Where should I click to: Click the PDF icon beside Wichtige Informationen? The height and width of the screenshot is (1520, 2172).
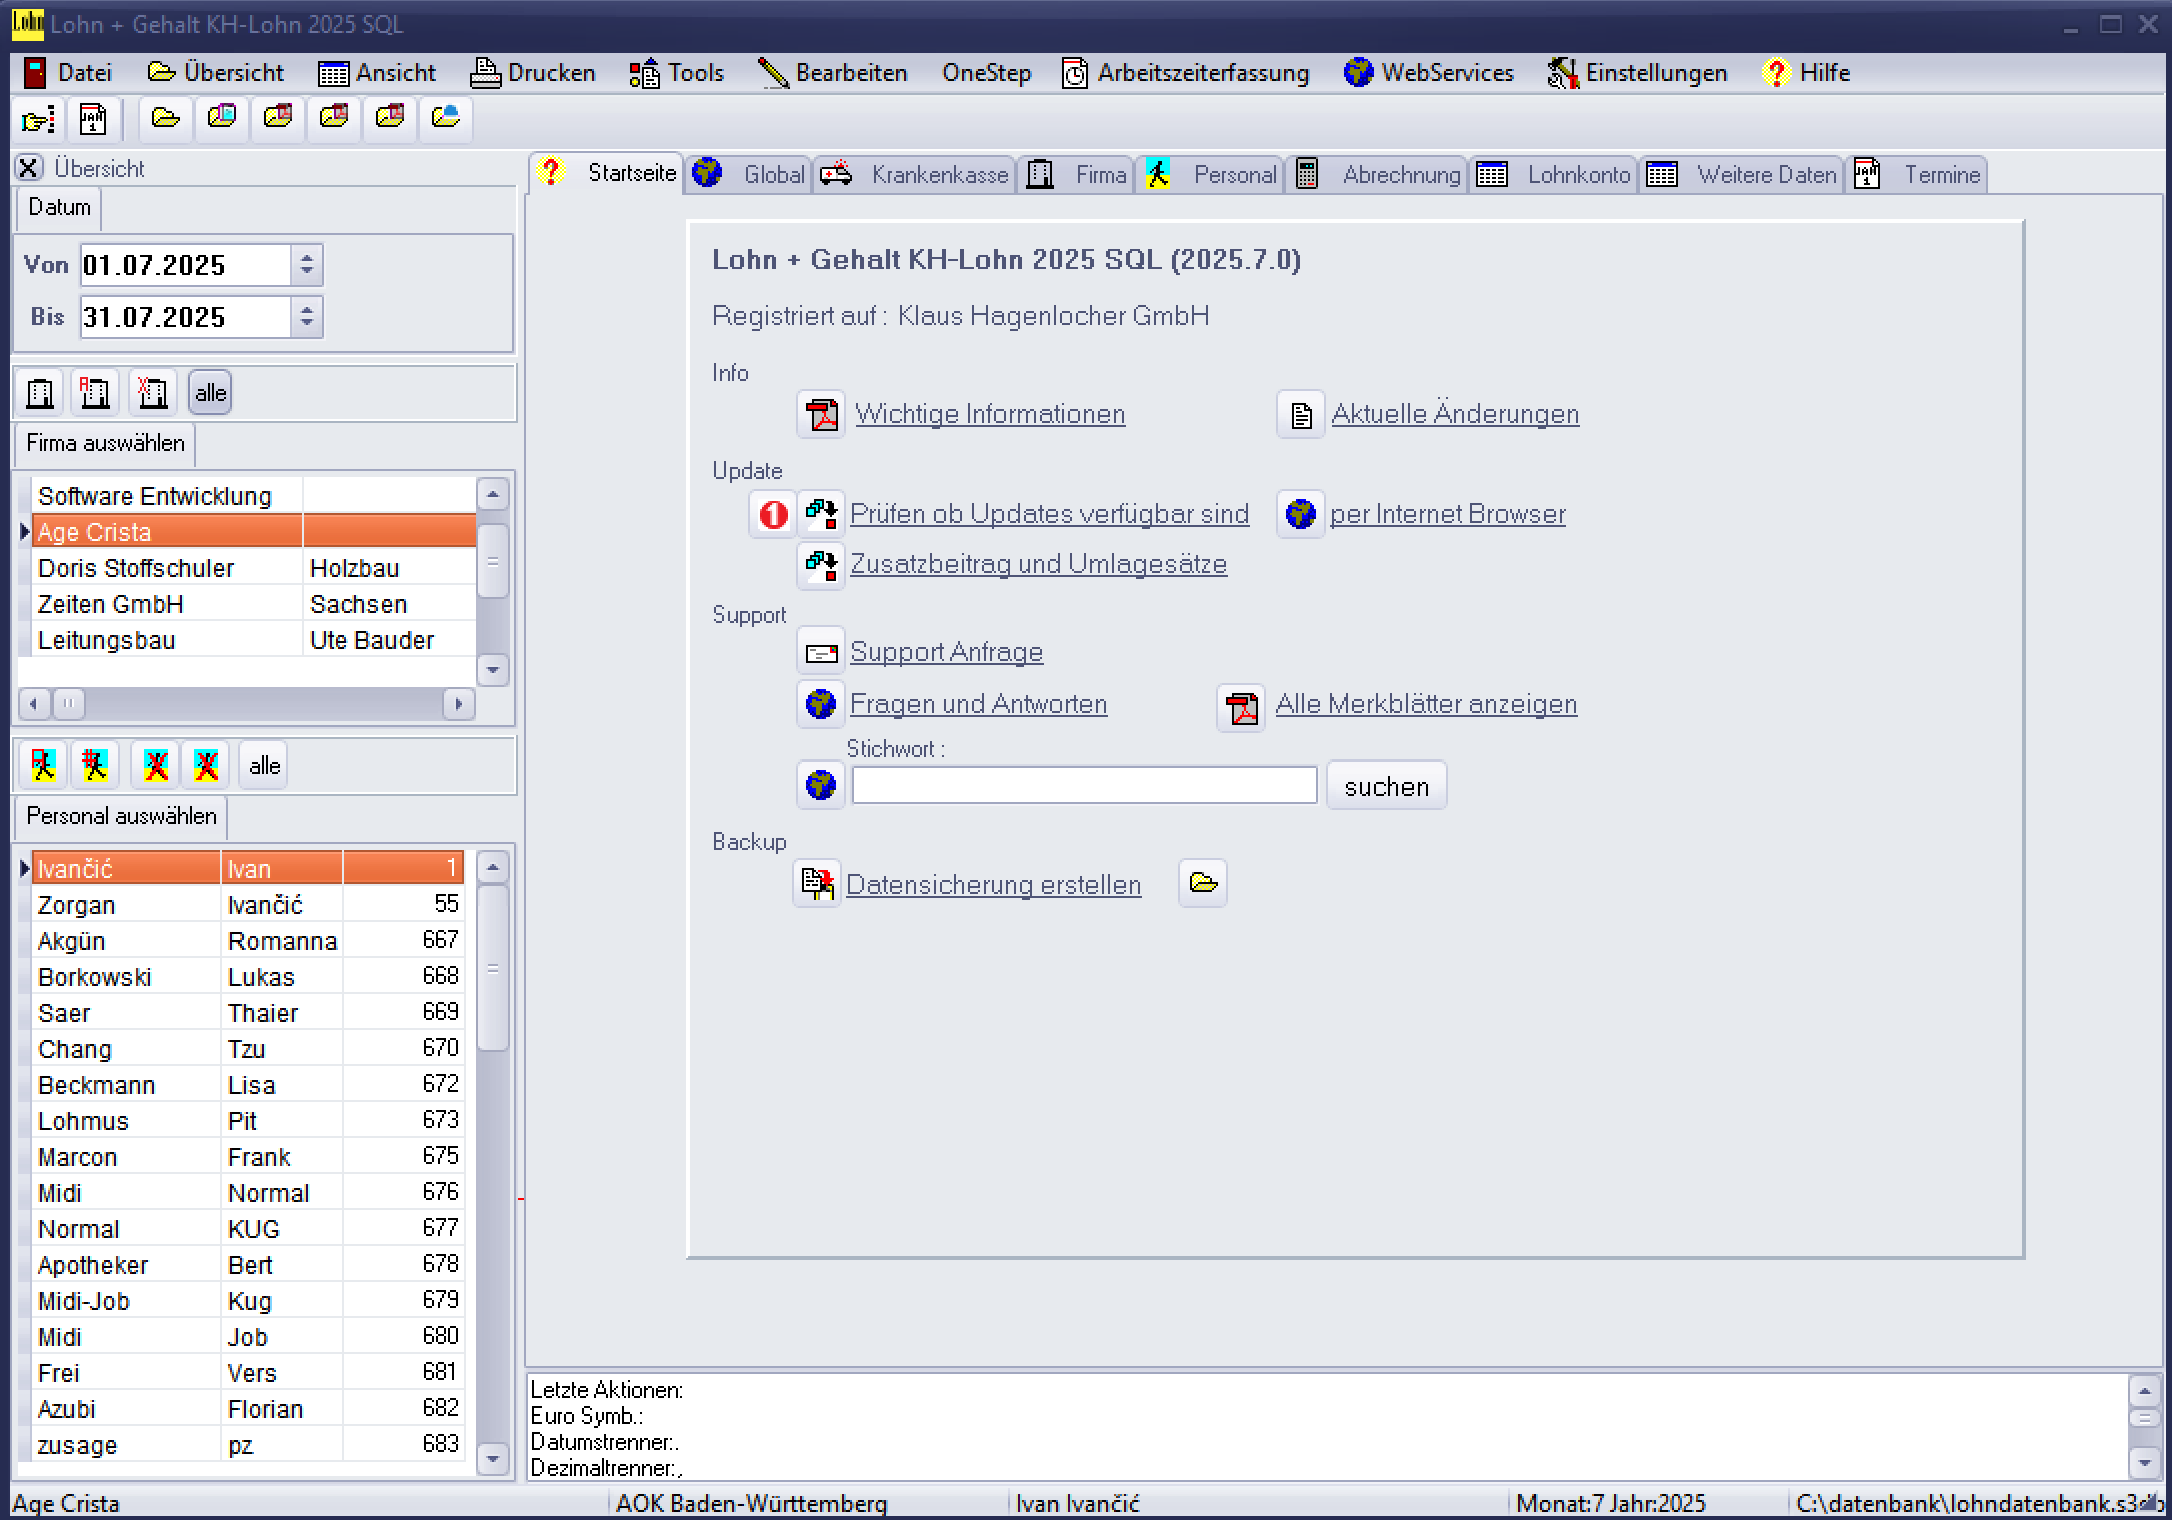point(822,415)
